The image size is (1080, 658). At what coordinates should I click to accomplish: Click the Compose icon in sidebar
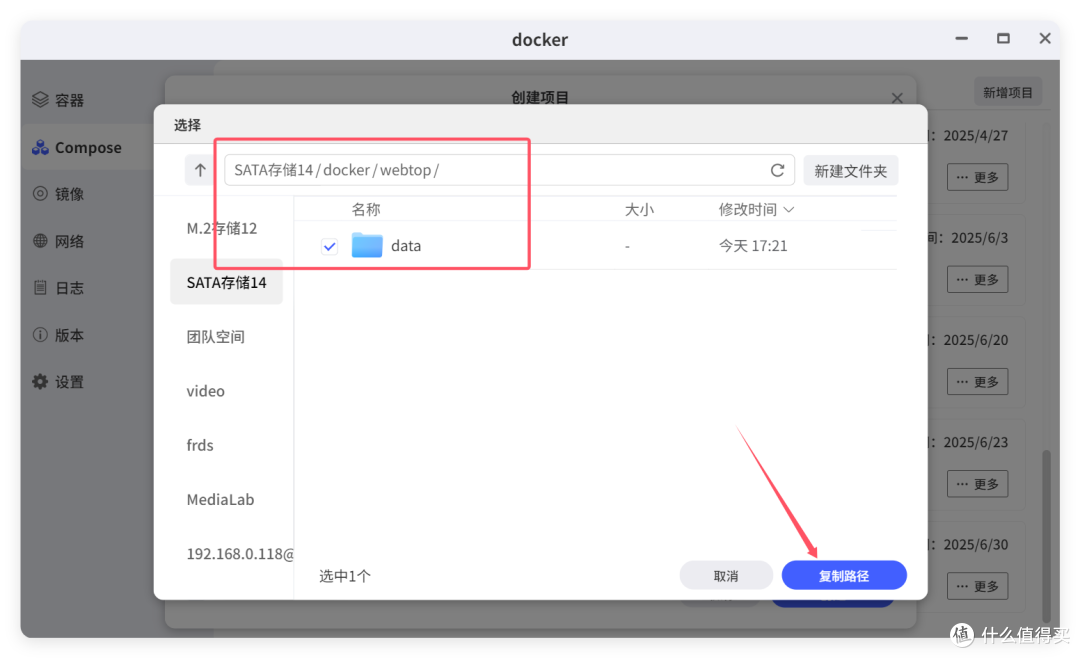(x=41, y=147)
